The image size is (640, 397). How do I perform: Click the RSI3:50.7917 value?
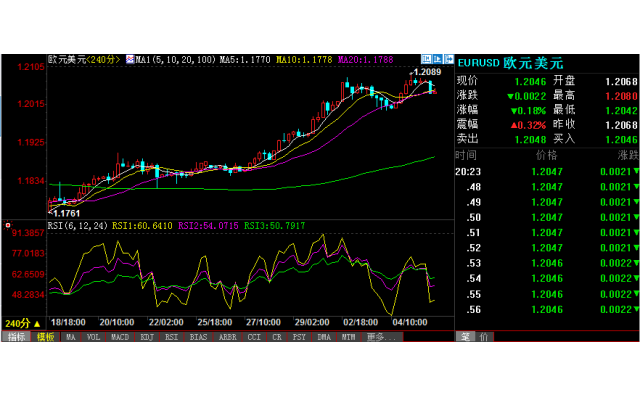coord(274,226)
